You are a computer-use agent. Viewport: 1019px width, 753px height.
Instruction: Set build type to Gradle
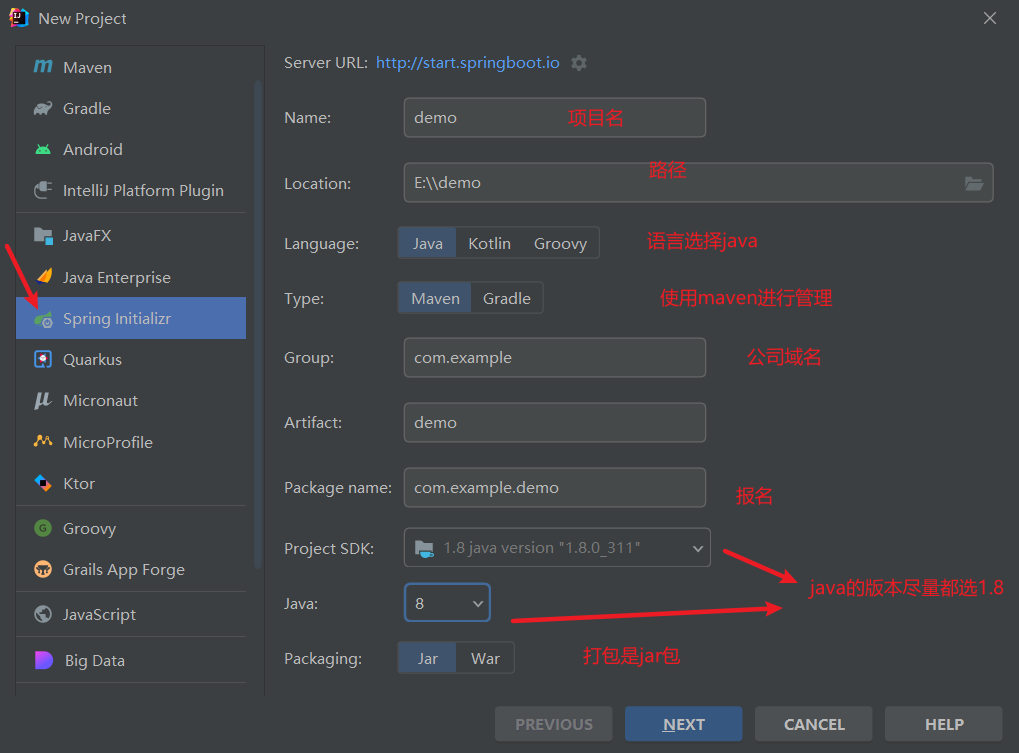pos(506,298)
